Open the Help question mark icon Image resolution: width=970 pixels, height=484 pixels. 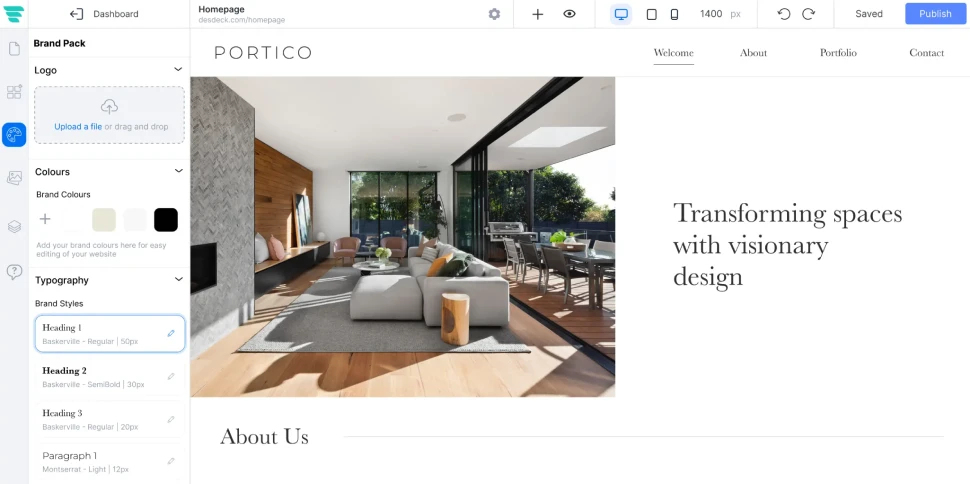[14, 272]
